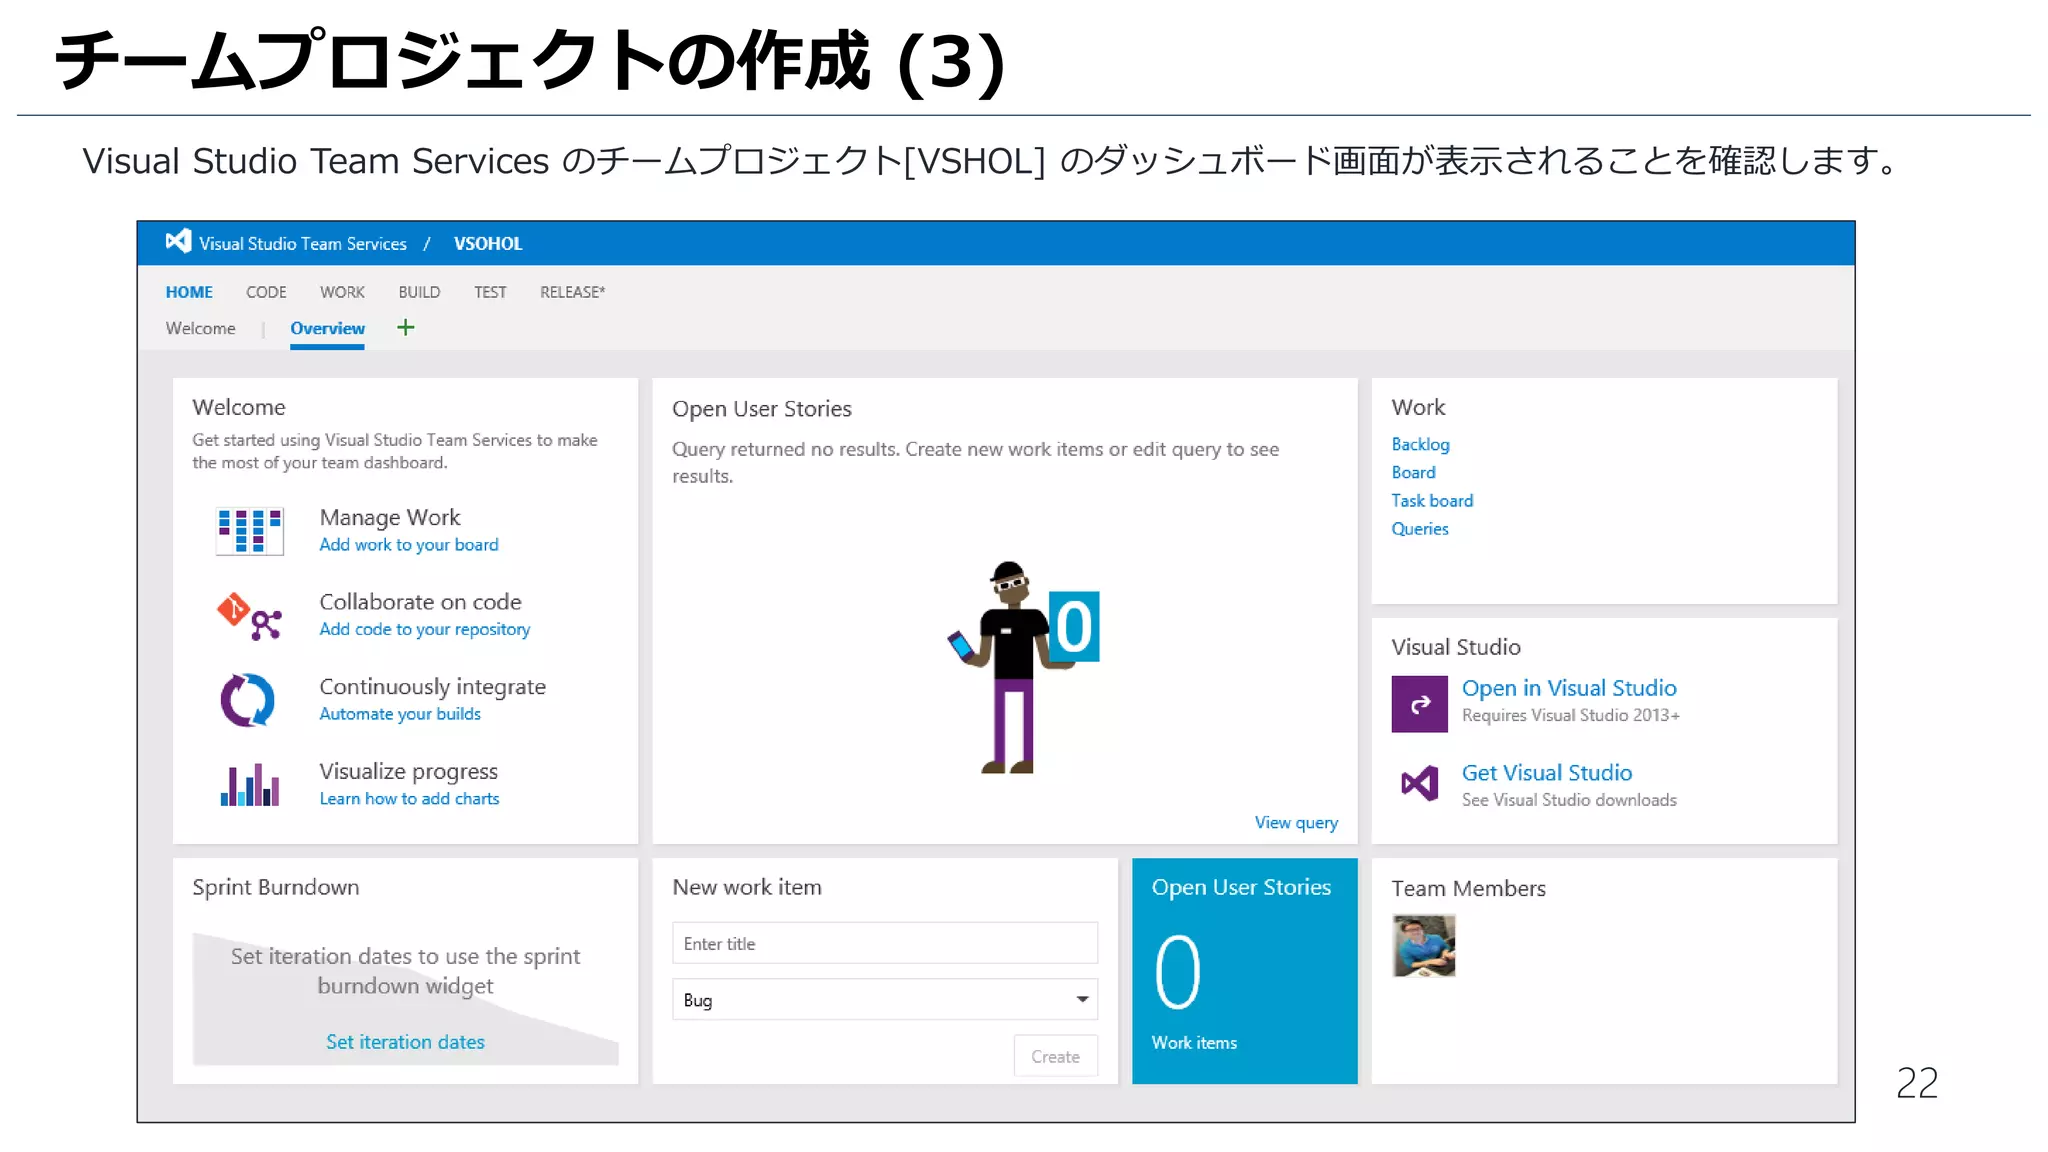Image resolution: width=2048 pixels, height=1152 pixels.
Task: Open the BUILD hub
Action: click(x=419, y=292)
